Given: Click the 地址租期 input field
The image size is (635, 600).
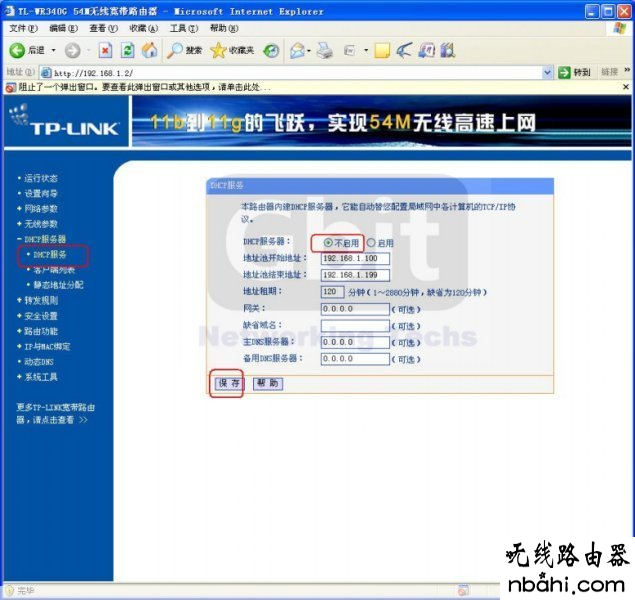Looking at the screenshot, I should pos(332,292).
